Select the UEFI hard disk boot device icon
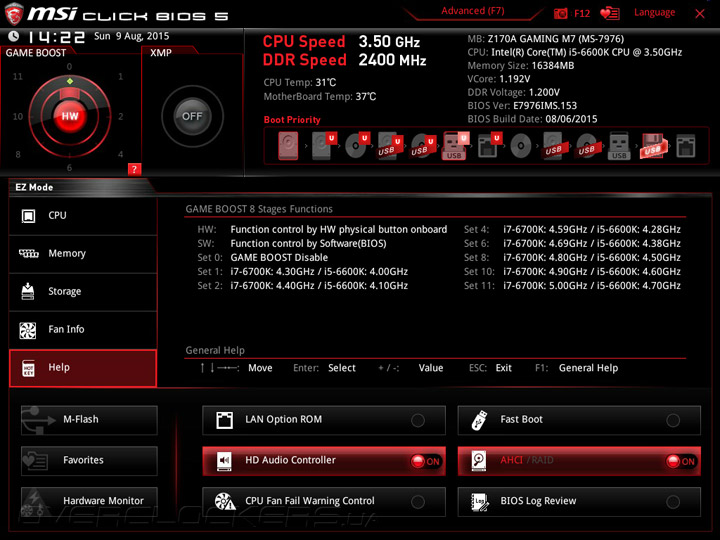720x540 pixels. pos(324,146)
